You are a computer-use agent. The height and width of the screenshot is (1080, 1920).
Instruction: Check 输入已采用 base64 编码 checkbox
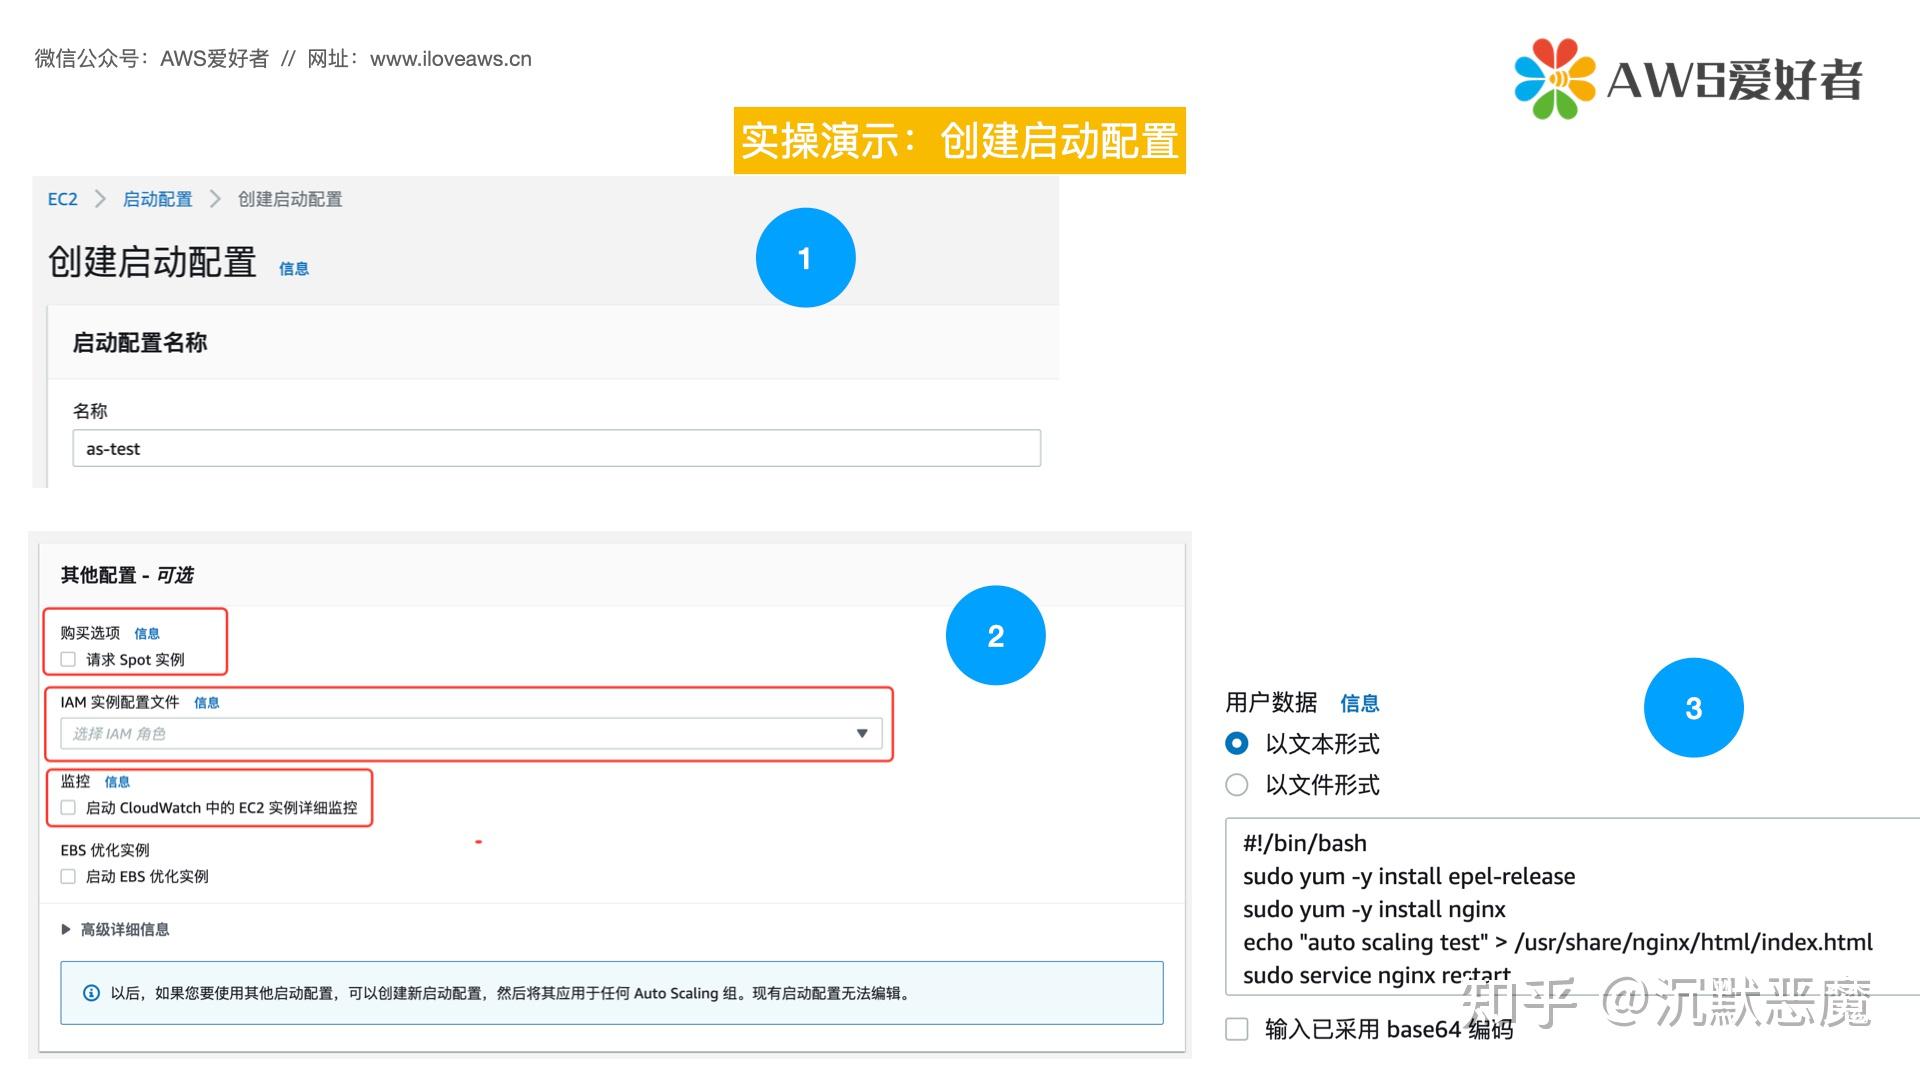click(x=1237, y=1029)
